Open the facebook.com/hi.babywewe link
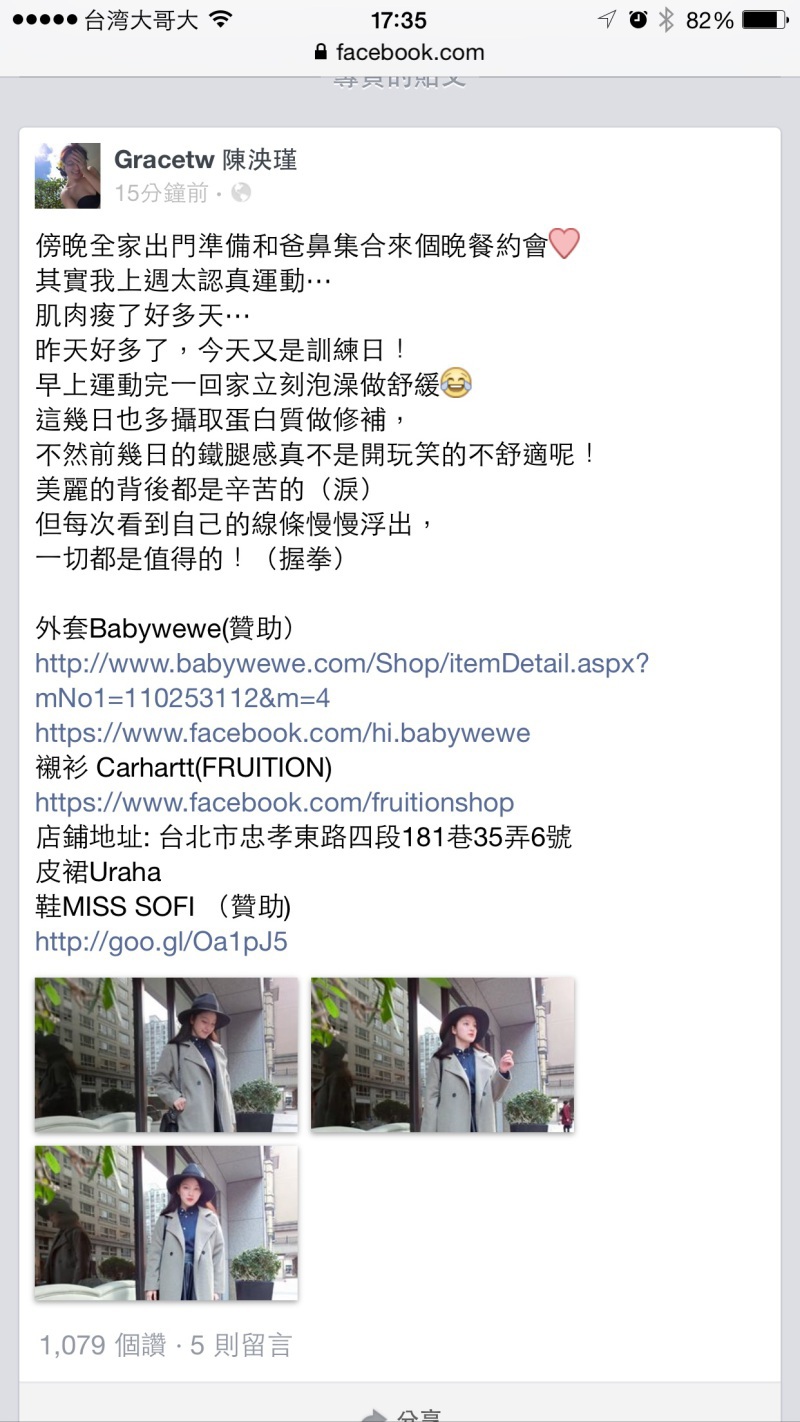The width and height of the screenshot is (800, 1422). [283, 732]
